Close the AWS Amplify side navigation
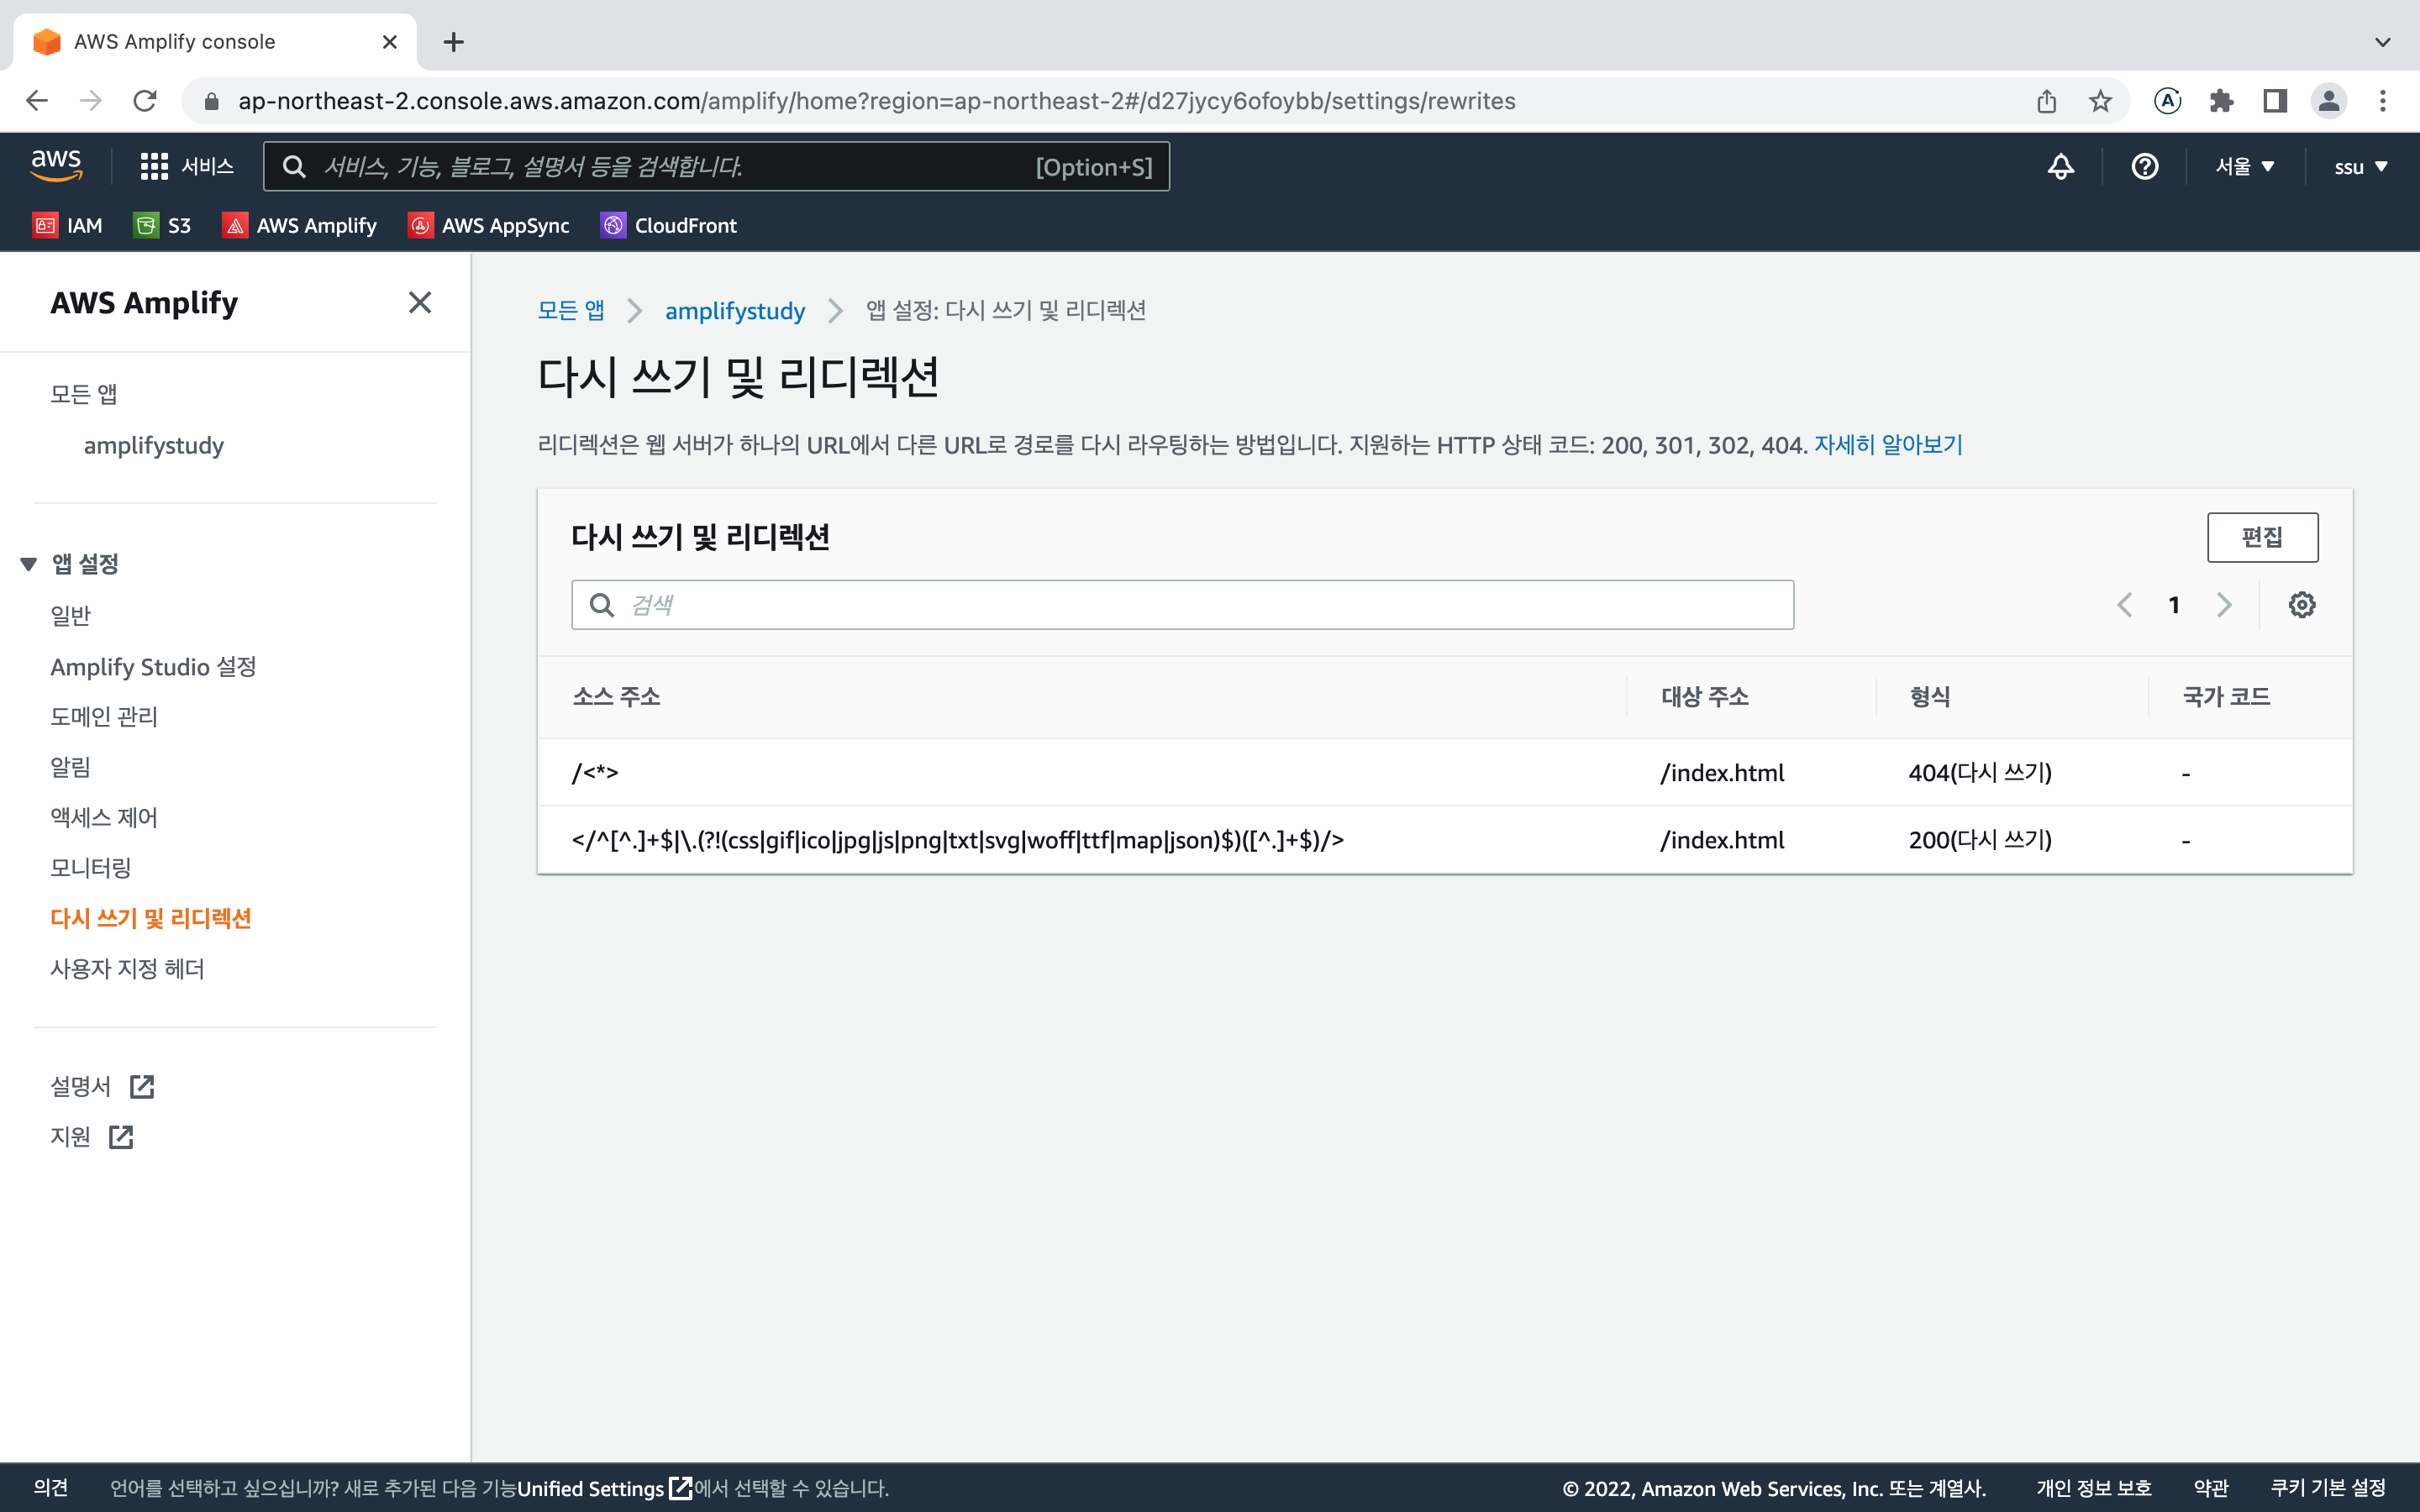Viewport: 2420px width, 1512px height. (420, 302)
